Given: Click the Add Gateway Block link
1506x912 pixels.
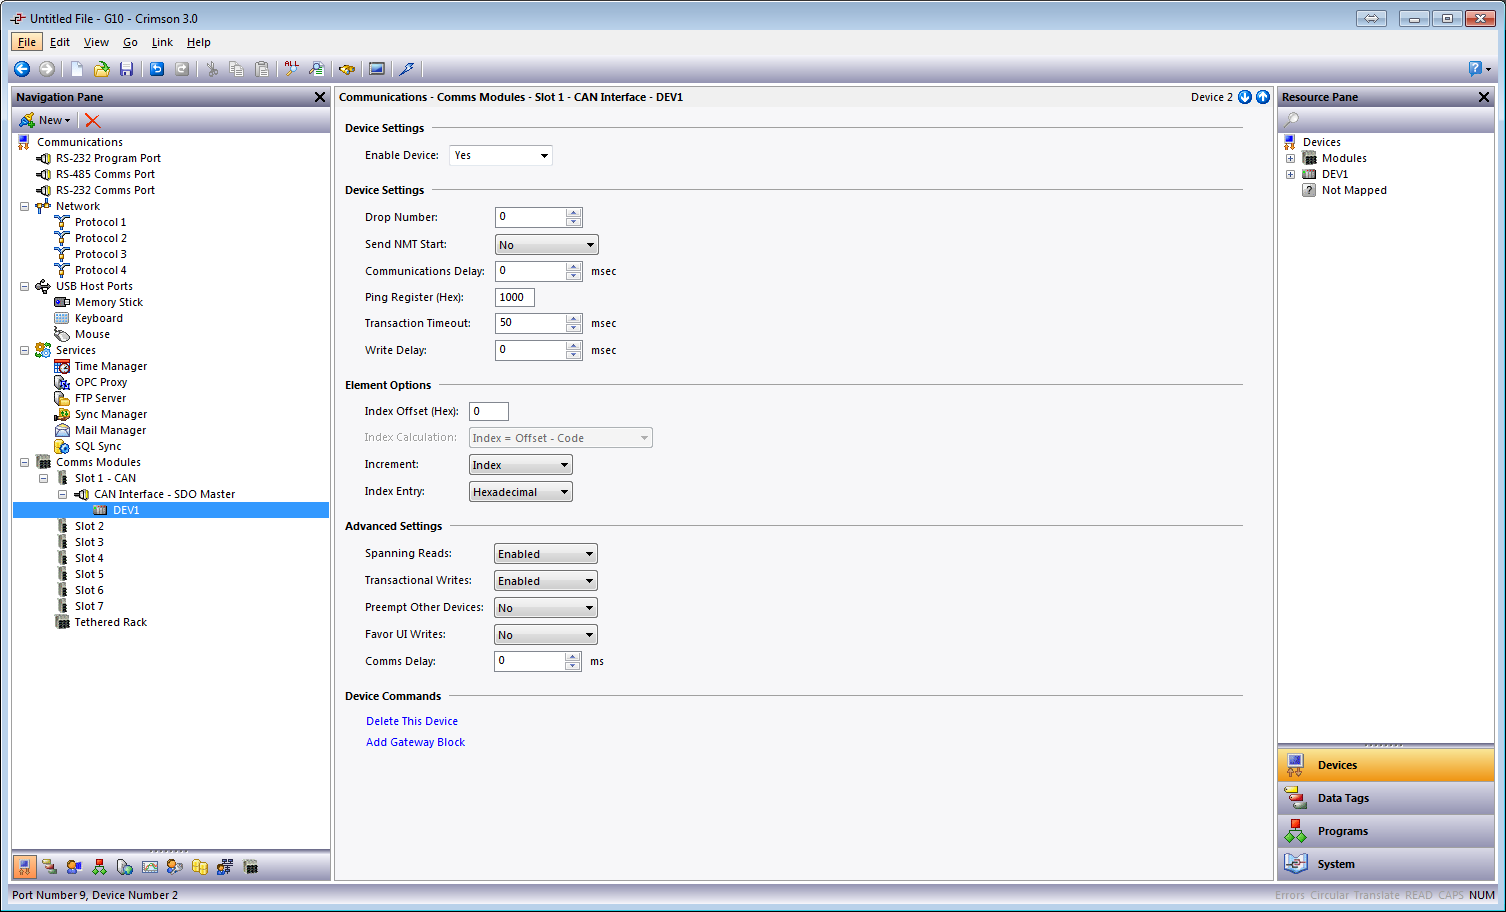Looking at the screenshot, I should [x=415, y=742].
